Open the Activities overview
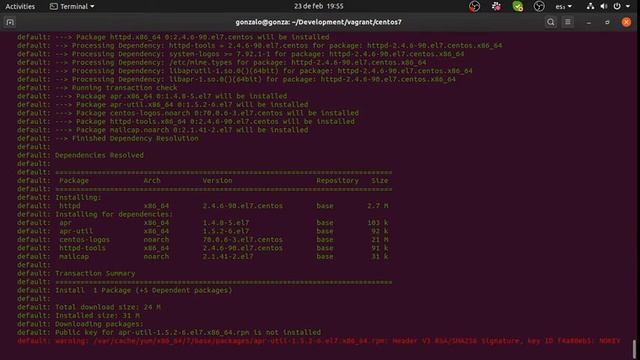The image size is (640, 360). click(20, 7)
